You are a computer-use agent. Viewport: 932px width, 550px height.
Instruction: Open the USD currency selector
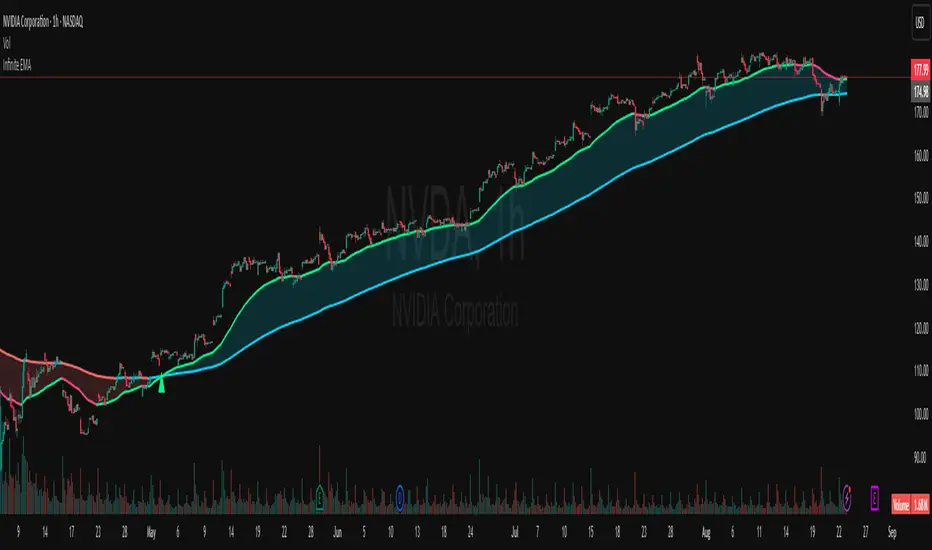[x=920, y=23]
